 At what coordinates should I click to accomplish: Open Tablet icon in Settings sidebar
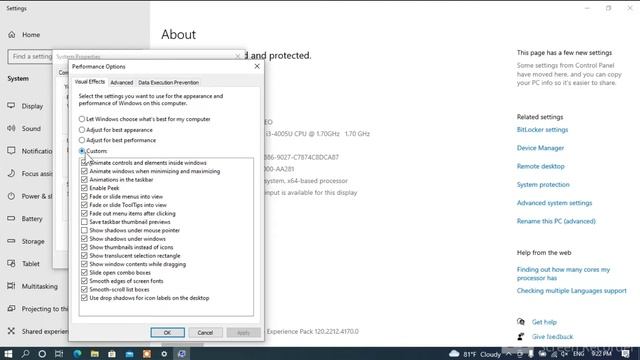pos(11,264)
